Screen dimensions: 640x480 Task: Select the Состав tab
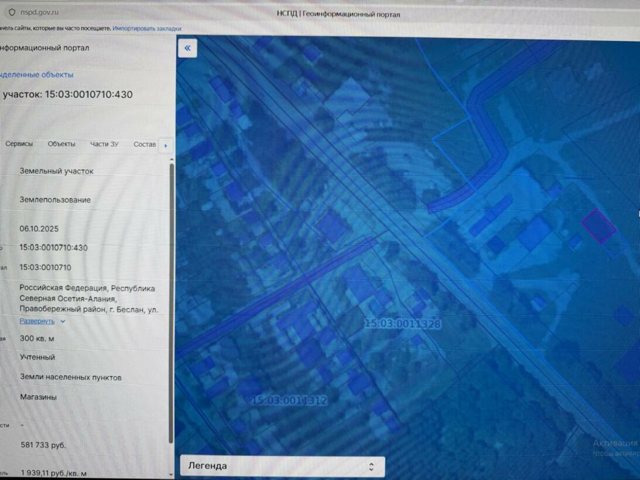pos(144,144)
